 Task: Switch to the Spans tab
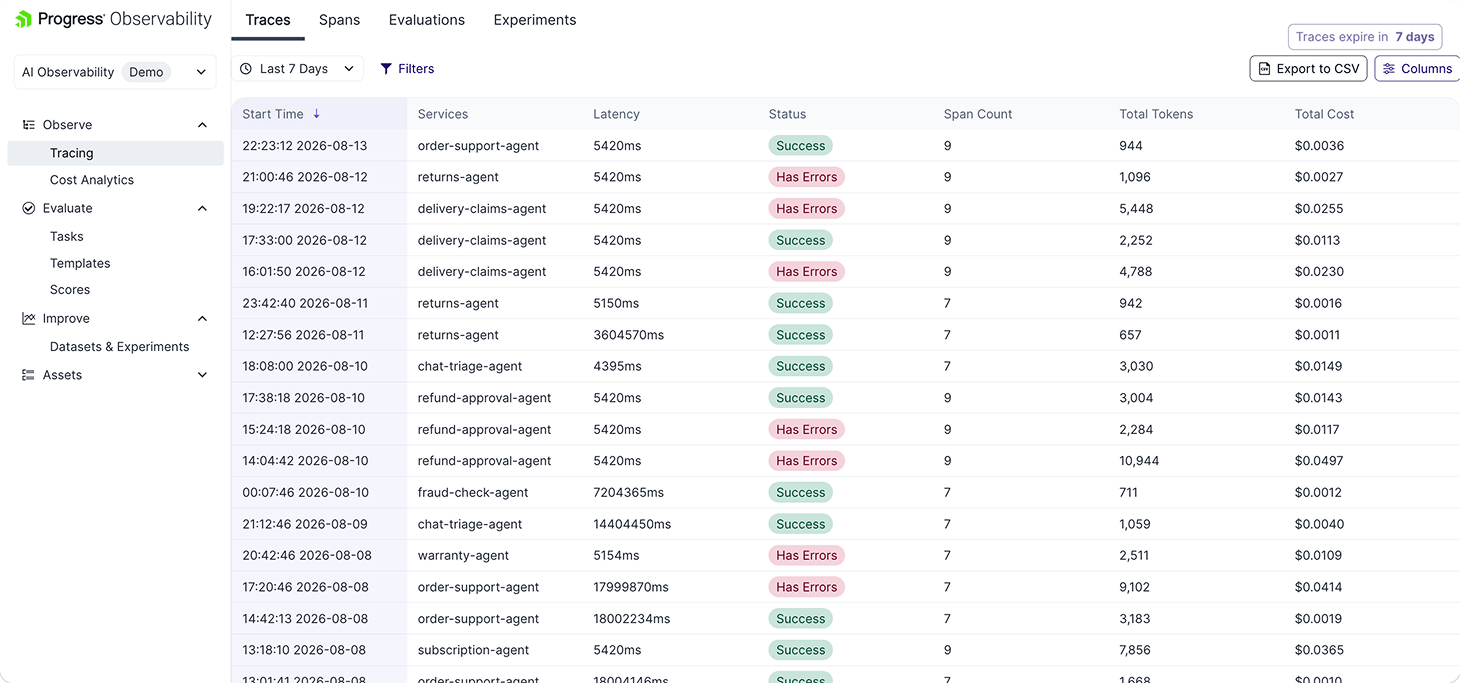pos(339,20)
